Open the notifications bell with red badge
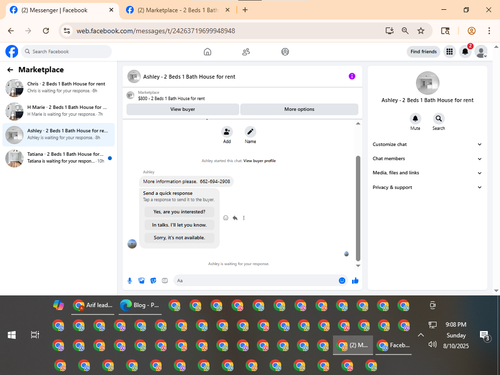Image resolution: width=500 pixels, height=375 pixels. click(x=465, y=52)
